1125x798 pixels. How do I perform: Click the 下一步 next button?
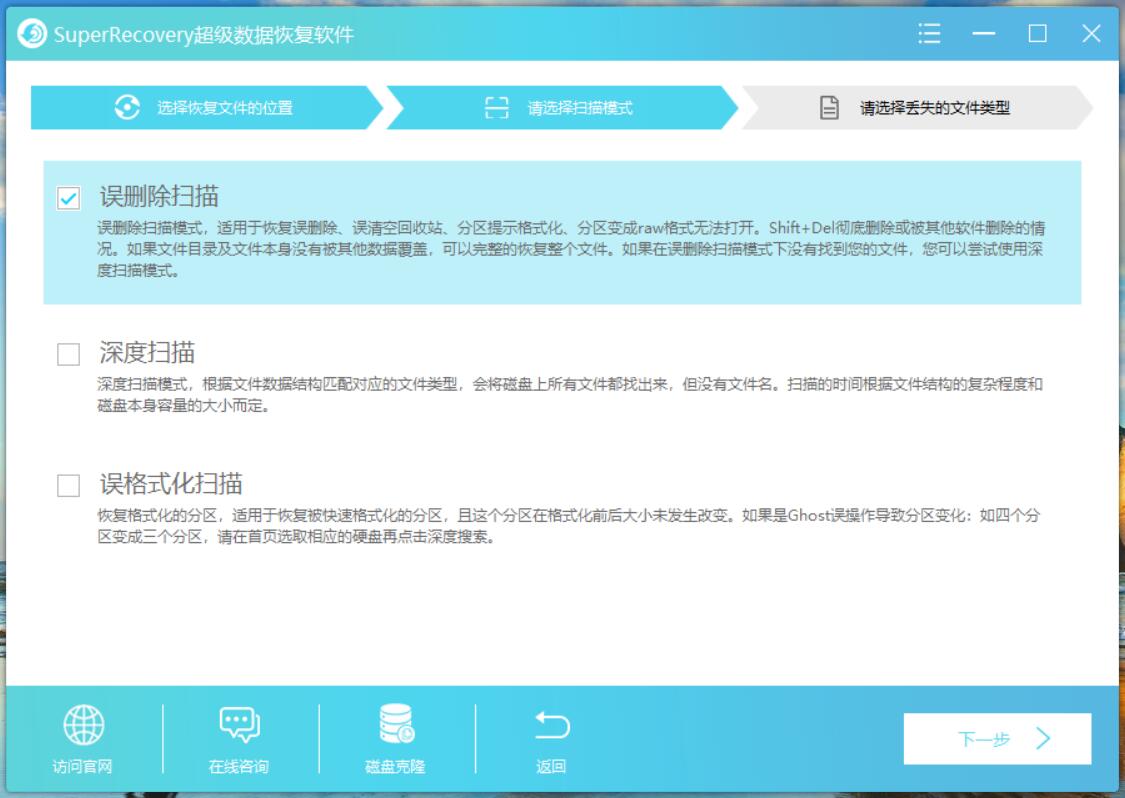996,736
